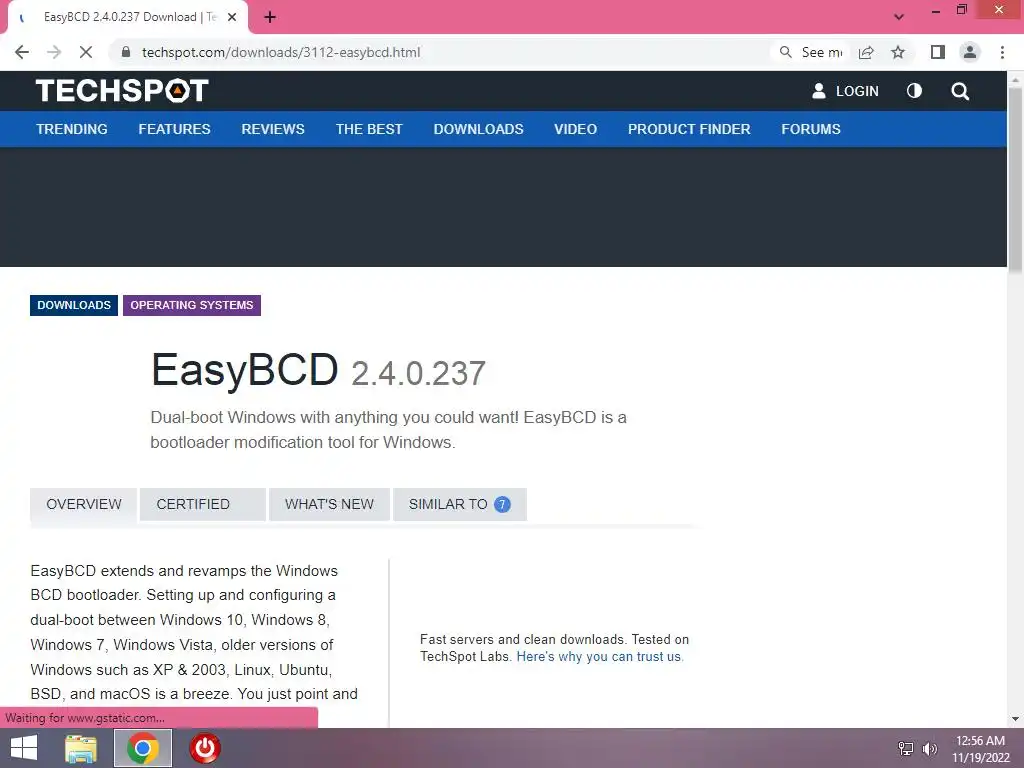
Task: Open VIDEO section
Action: pyautogui.click(x=575, y=129)
